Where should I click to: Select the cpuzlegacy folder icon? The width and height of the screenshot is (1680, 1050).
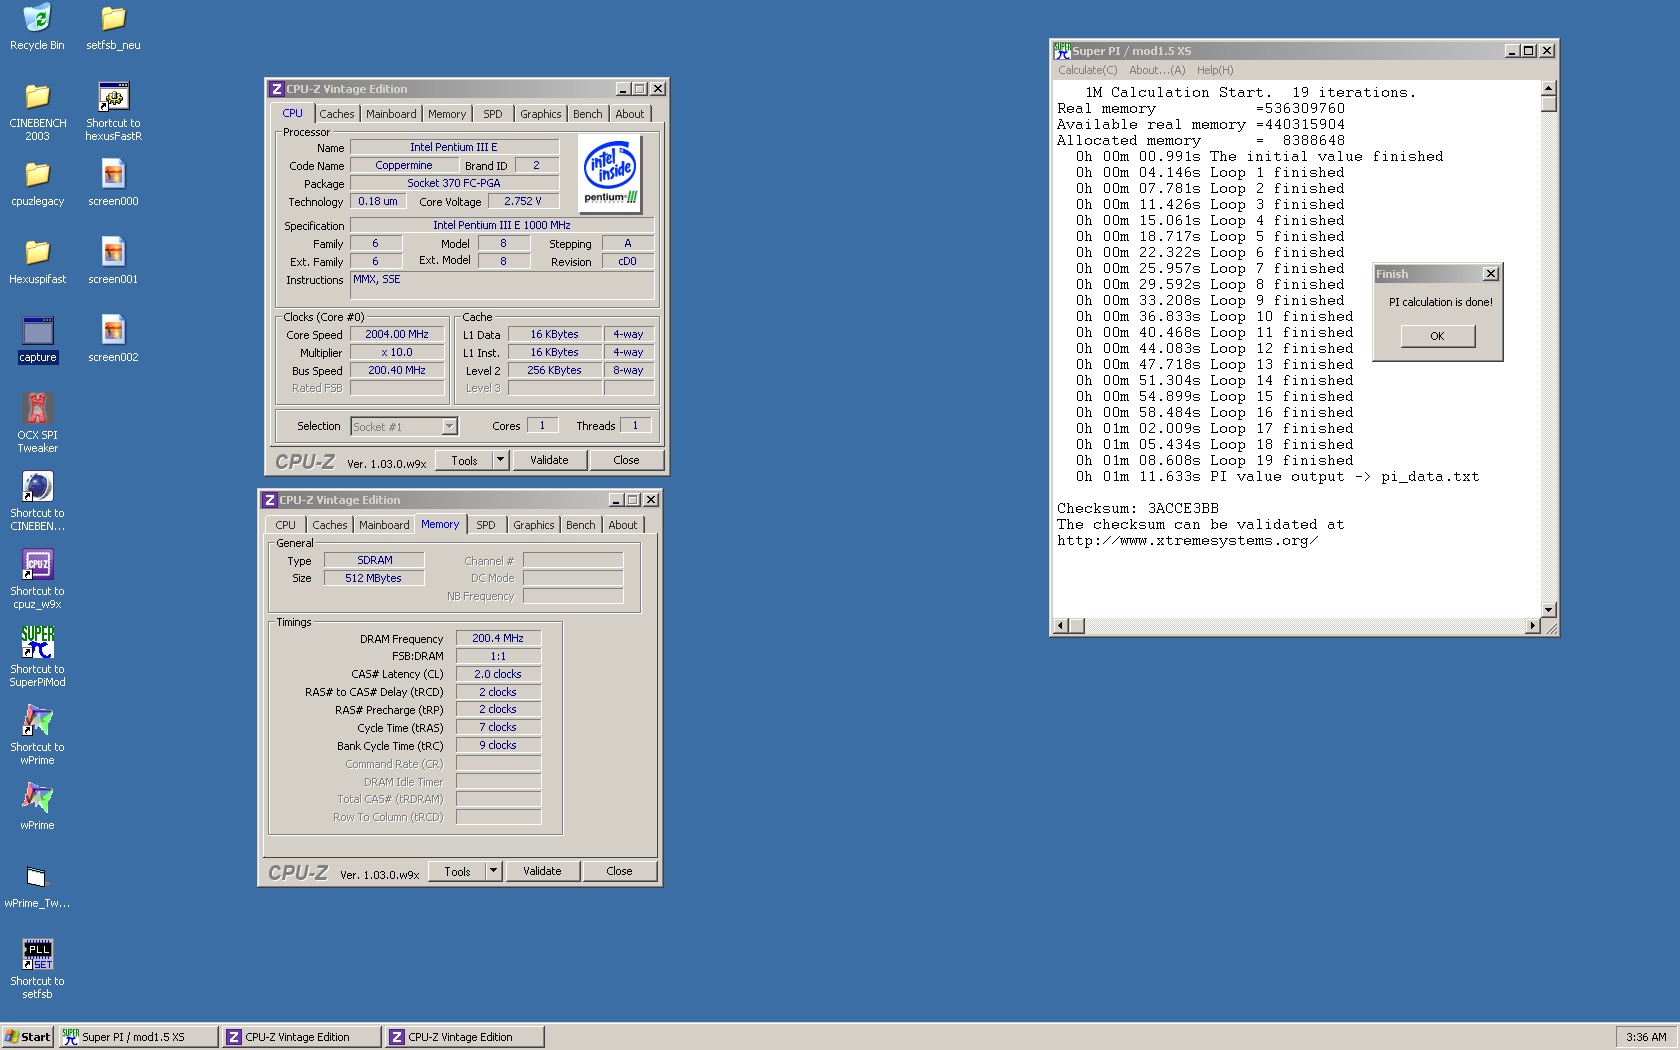coord(37,183)
